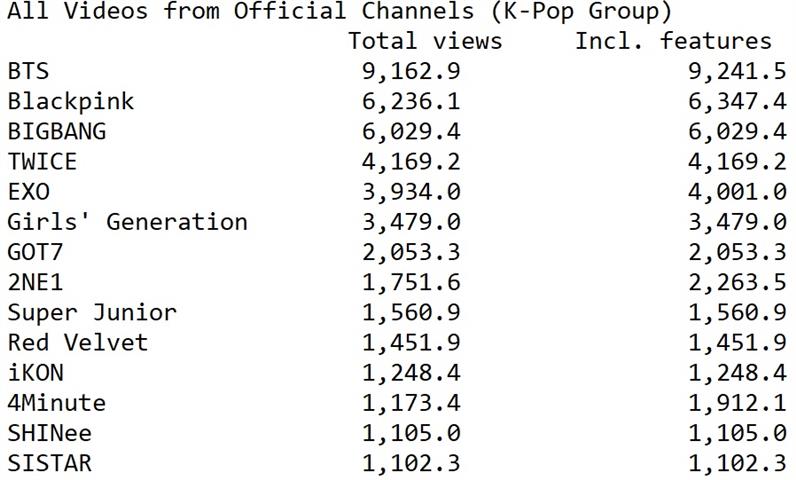Select the SHINee group name
The width and height of the screenshot is (796, 480).
[x=49, y=433]
